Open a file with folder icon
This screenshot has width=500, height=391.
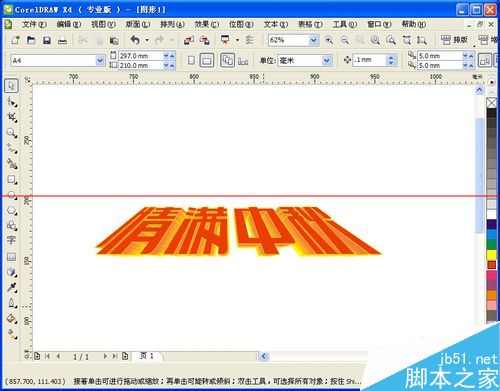coord(31,40)
